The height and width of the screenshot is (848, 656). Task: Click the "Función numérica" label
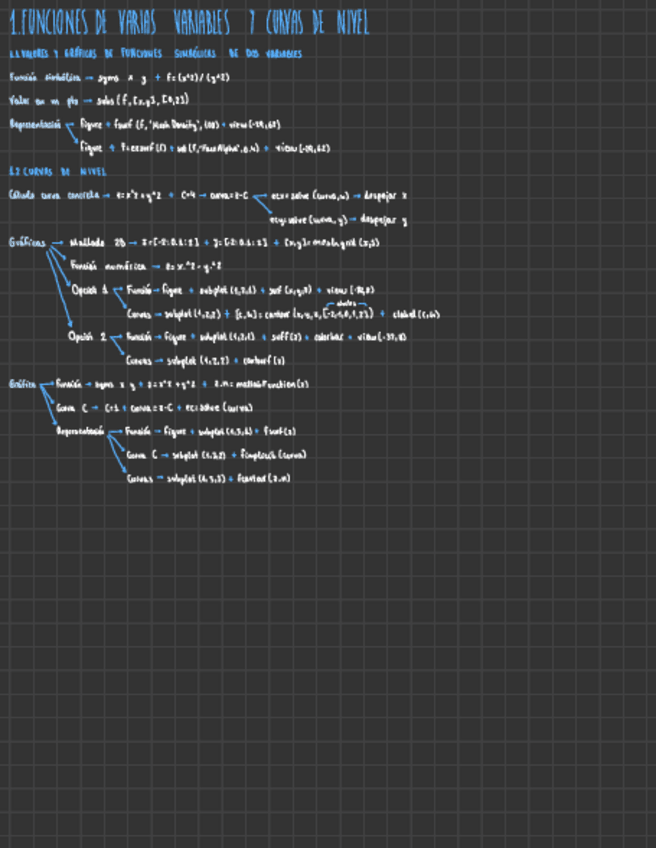coord(108,266)
